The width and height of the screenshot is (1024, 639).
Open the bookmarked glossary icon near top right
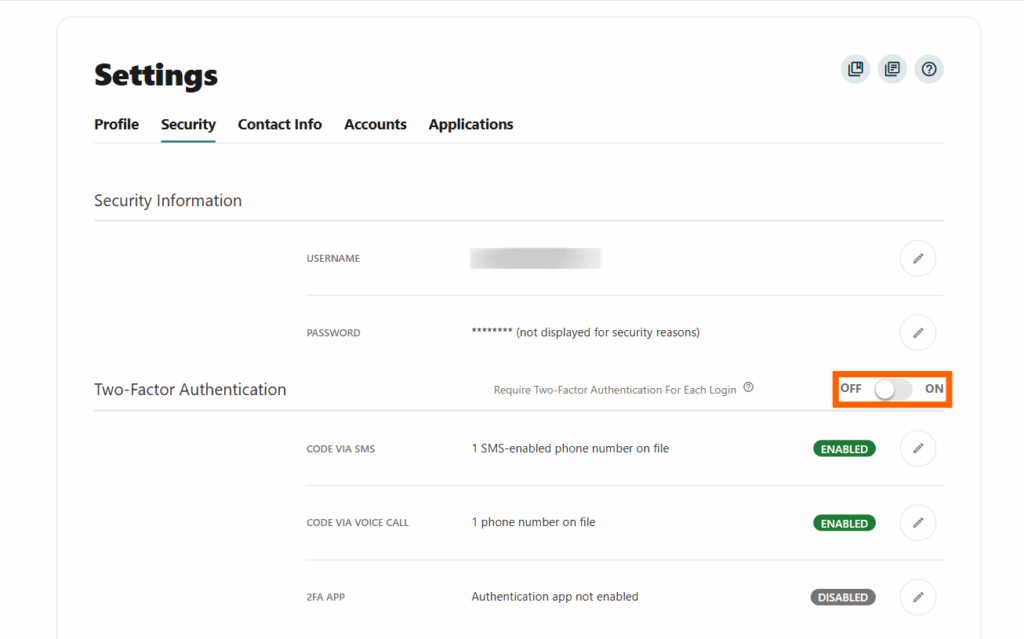(855, 68)
